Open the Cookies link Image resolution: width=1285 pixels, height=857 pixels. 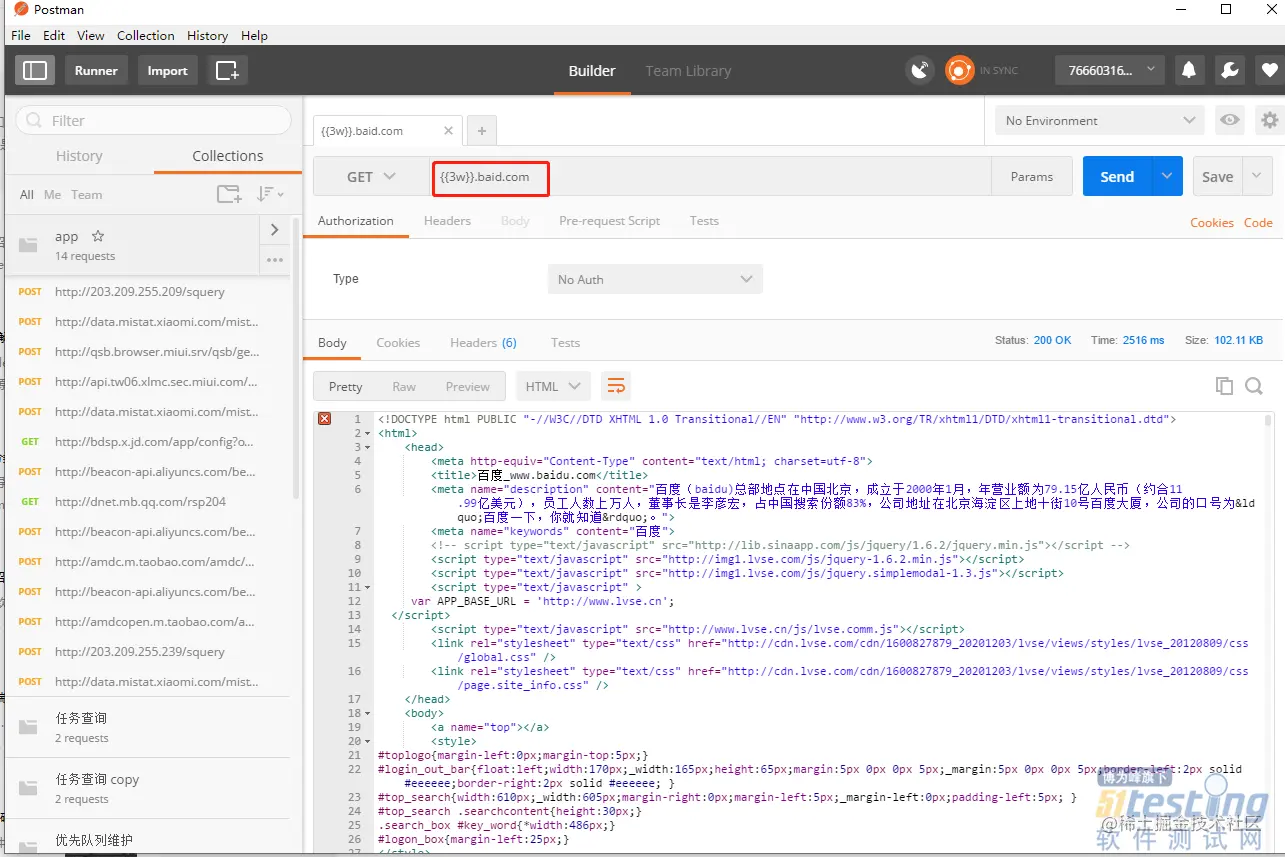pyautogui.click(x=1212, y=222)
